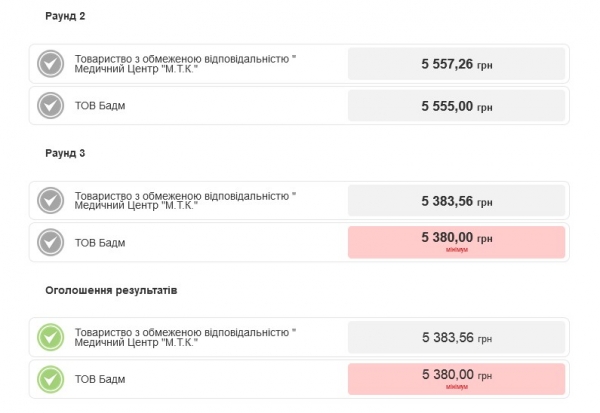Click the green checkmark icon for Медичний Центр in results
Image resolution: width=600 pixels, height=413 pixels.
(51, 337)
